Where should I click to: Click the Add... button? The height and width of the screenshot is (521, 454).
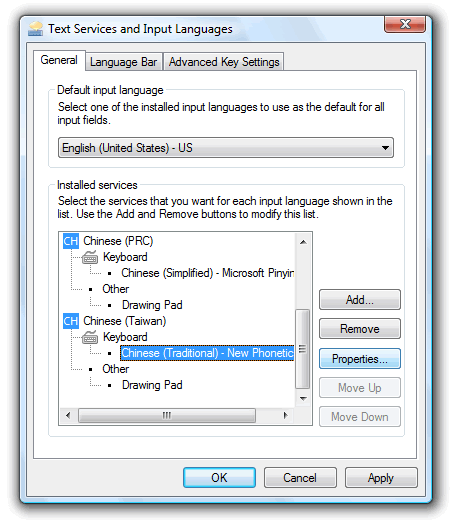coord(360,300)
